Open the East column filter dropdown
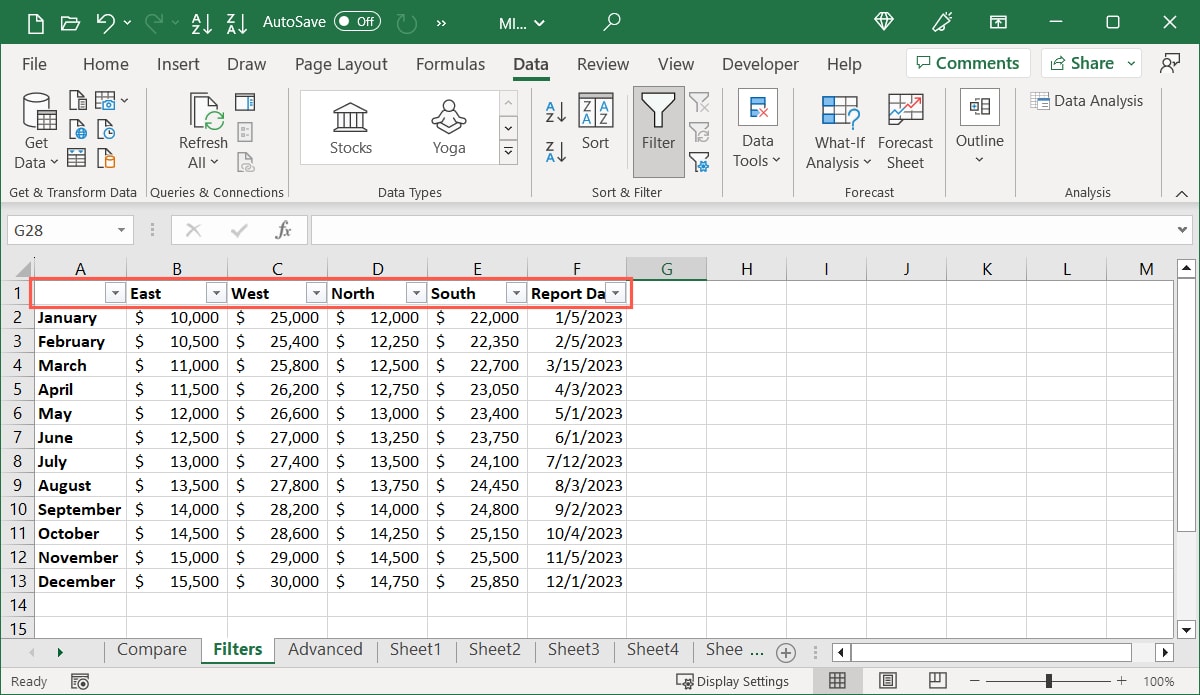This screenshot has width=1200, height=695. (x=215, y=293)
